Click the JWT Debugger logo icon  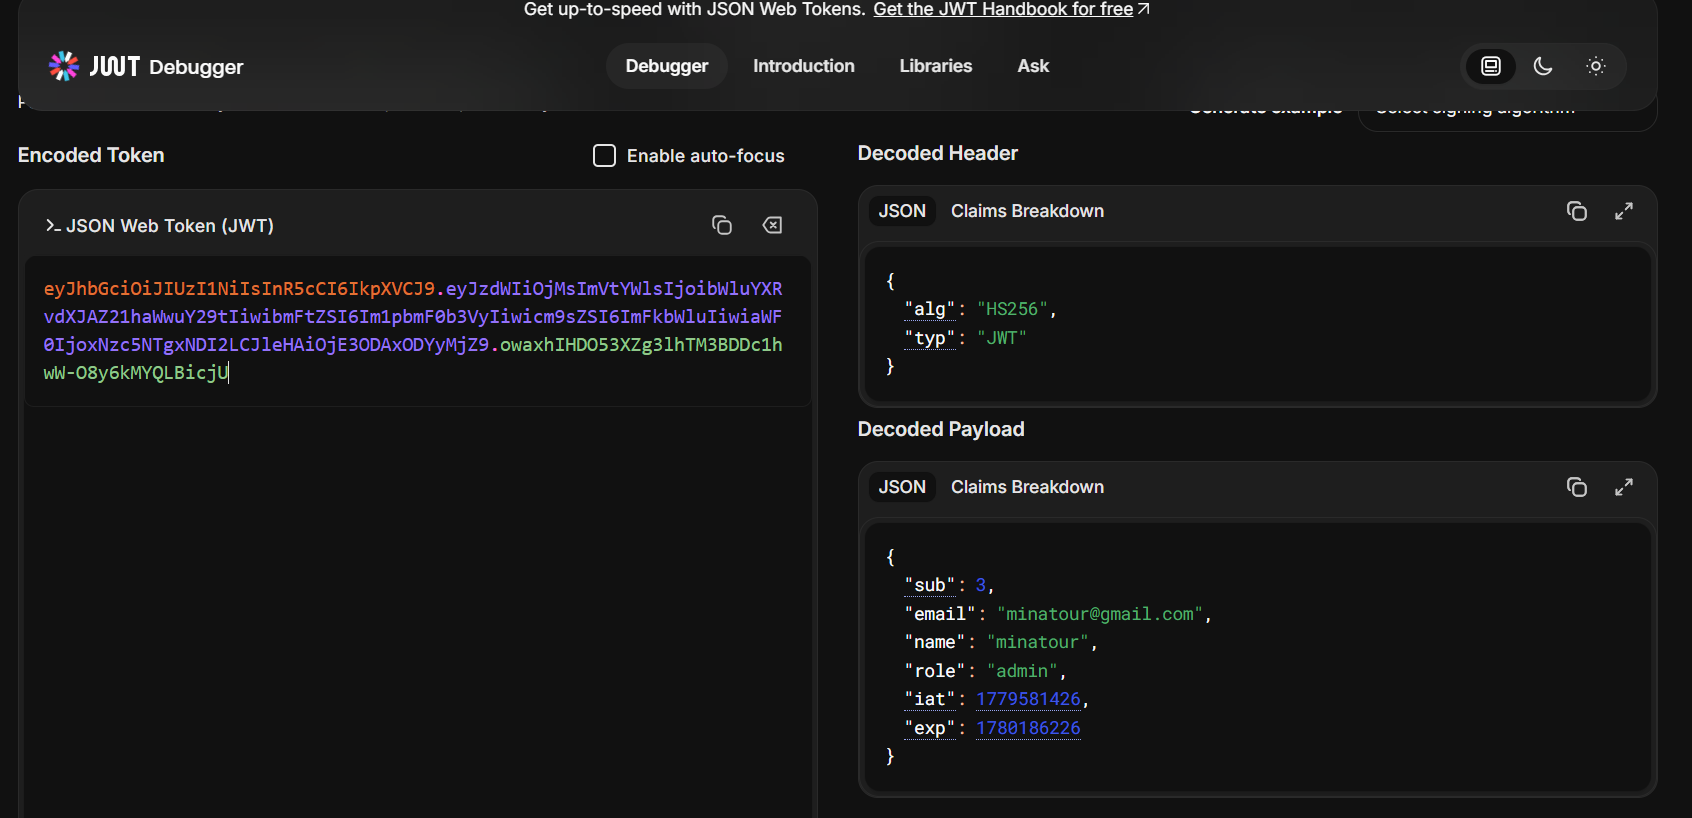coord(64,66)
